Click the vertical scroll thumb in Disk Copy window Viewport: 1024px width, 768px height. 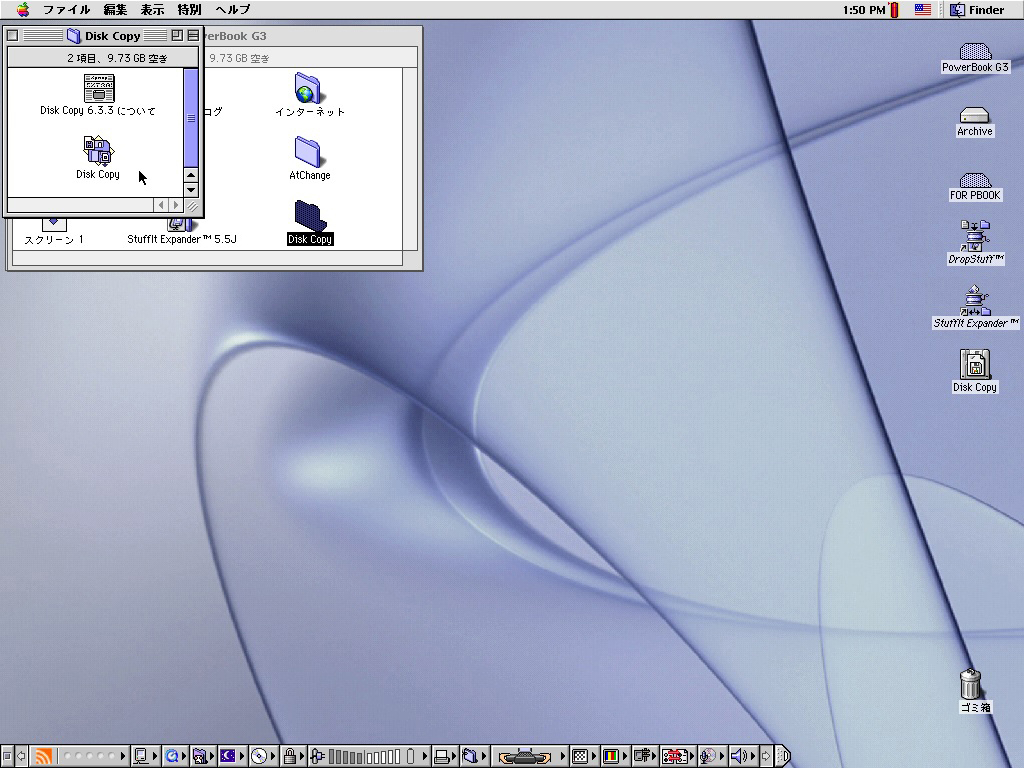click(191, 118)
